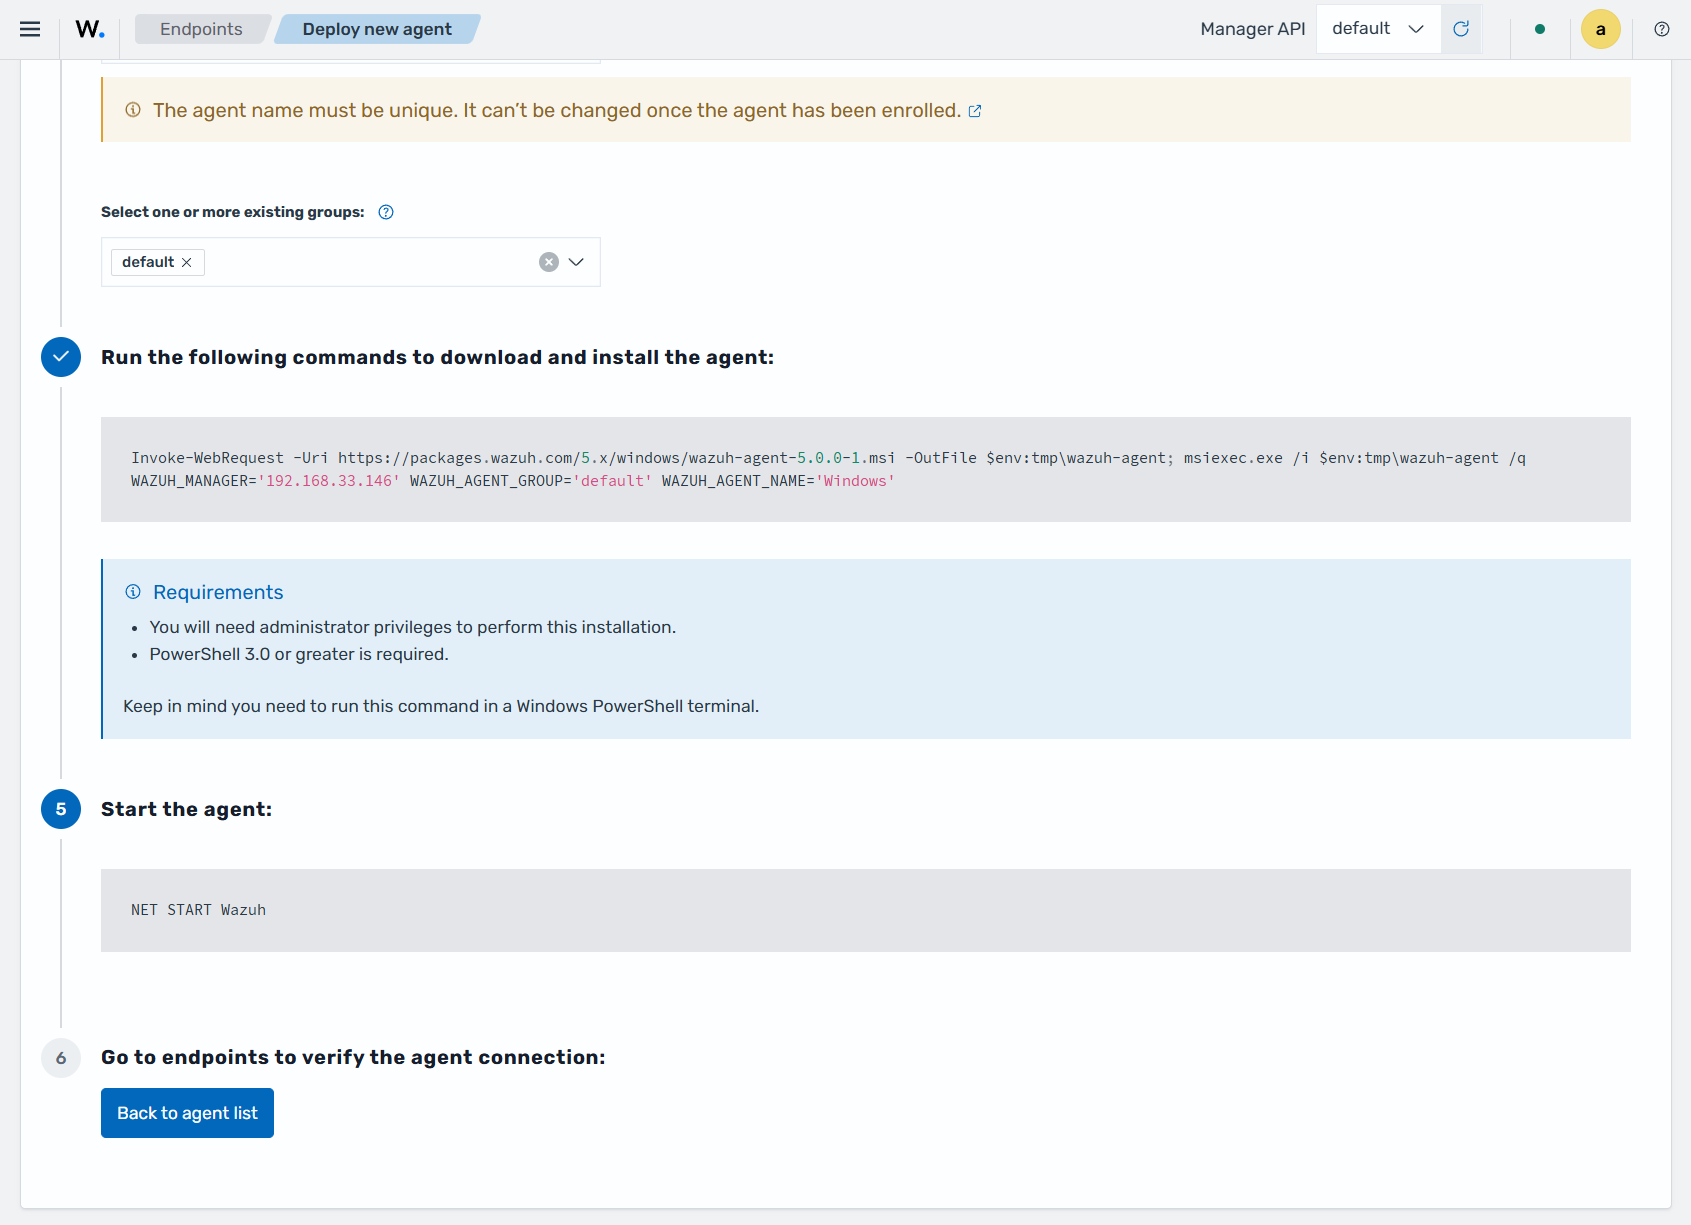Click the NET START Wazuh command block
Screen dimensions: 1691x1225
pyautogui.click(x=866, y=910)
